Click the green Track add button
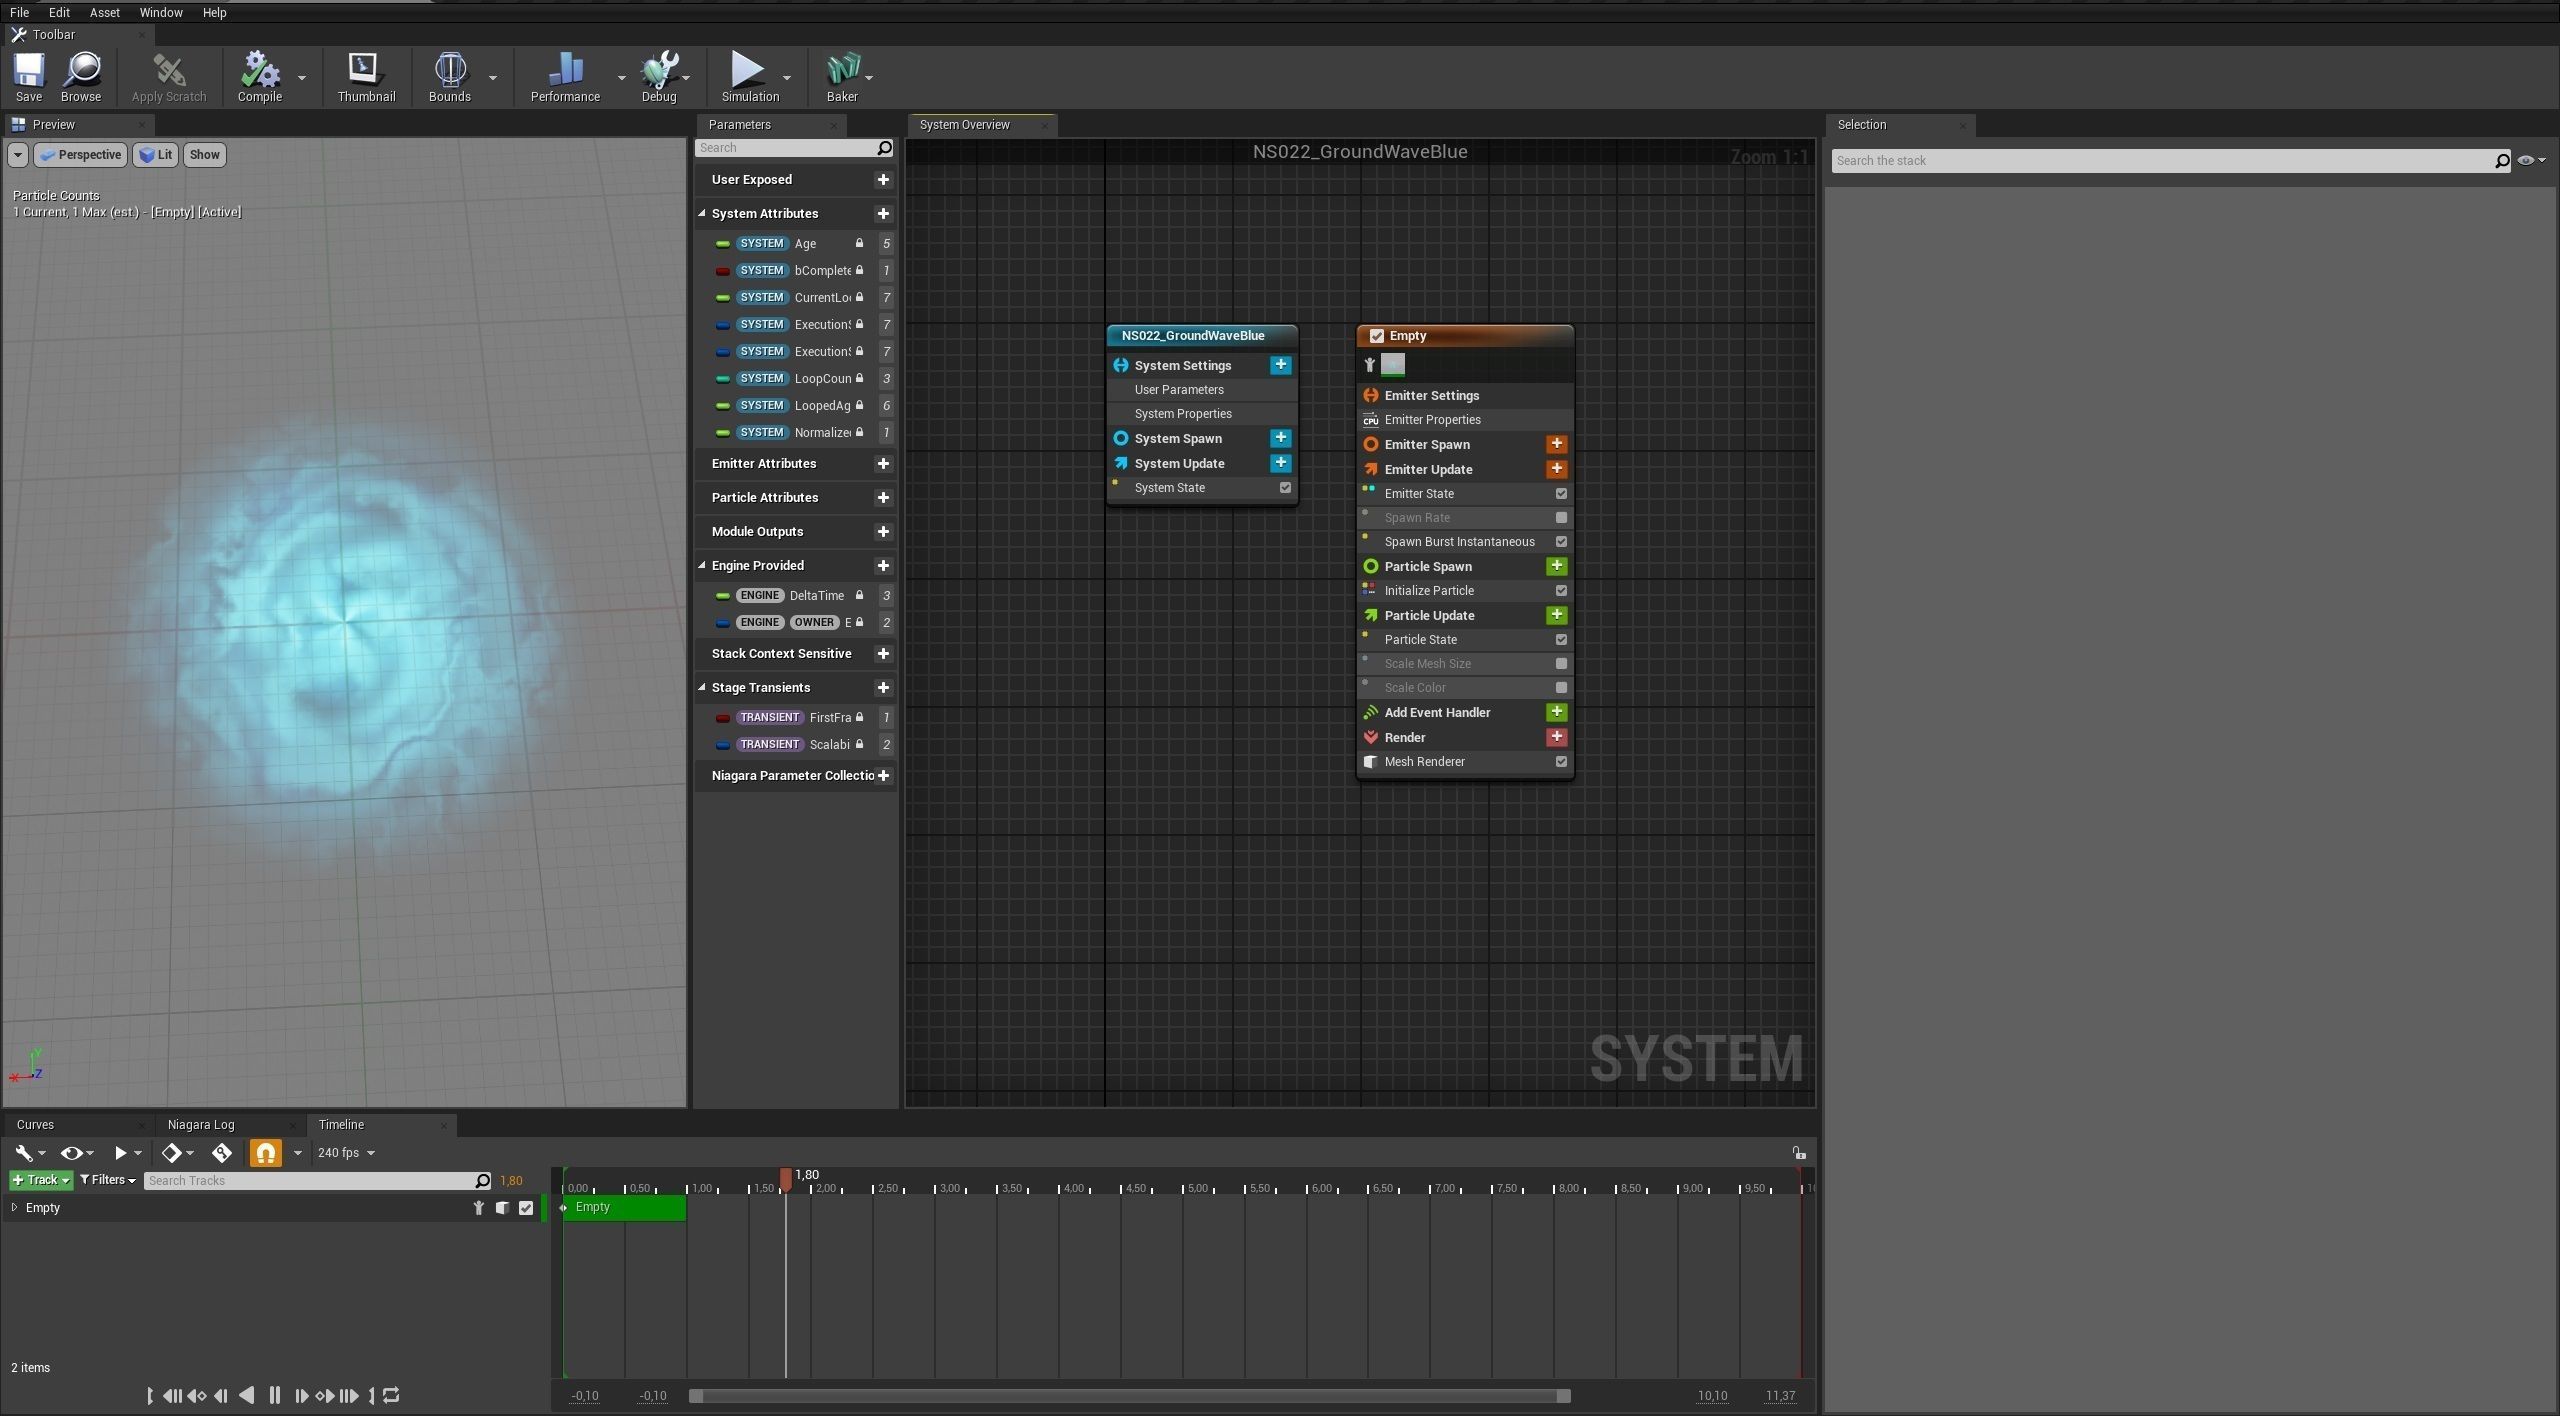 [41, 1180]
